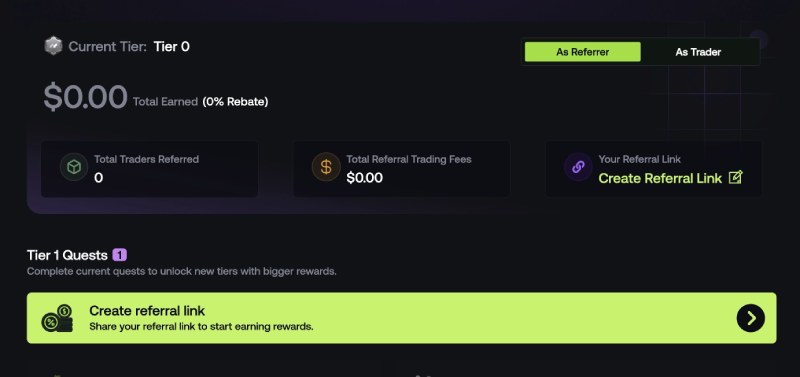This screenshot has width=800, height=377.
Task: Click the Share your referral link description text
Action: 201,326
